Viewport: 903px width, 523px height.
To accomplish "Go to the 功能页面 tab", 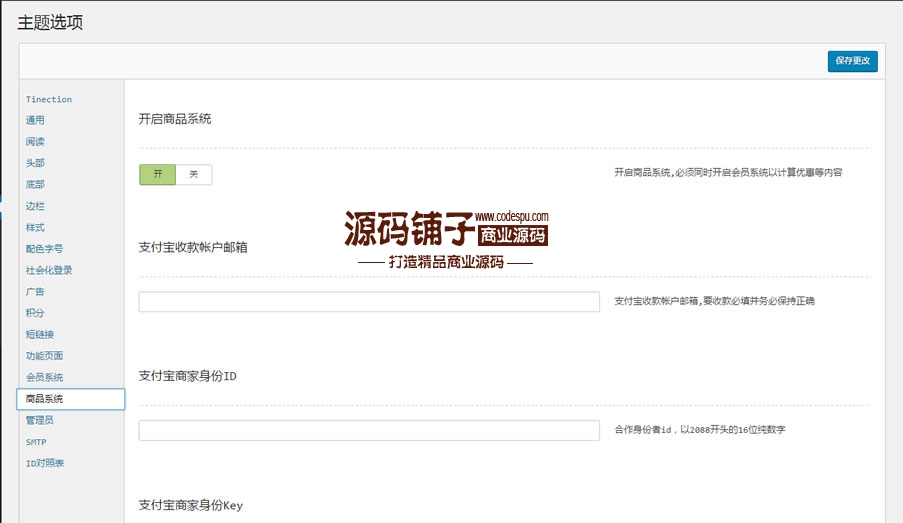I will (x=44, y=356).
